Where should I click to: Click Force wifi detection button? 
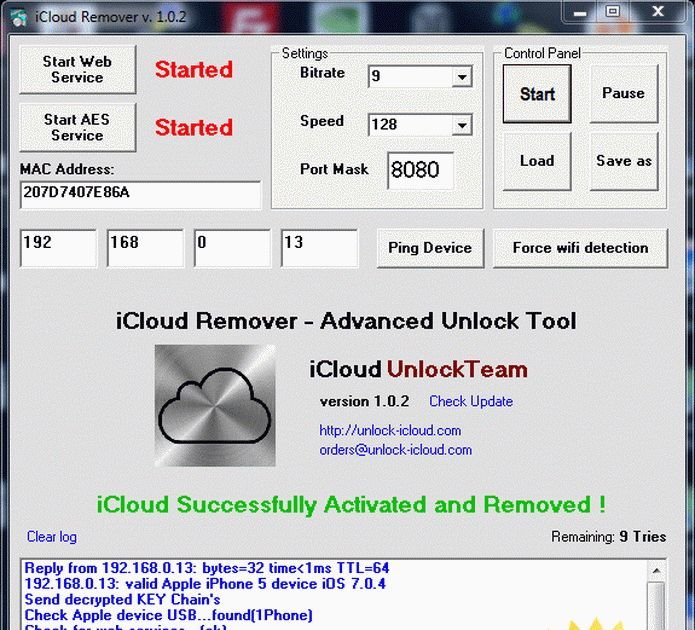coord(580,248)
